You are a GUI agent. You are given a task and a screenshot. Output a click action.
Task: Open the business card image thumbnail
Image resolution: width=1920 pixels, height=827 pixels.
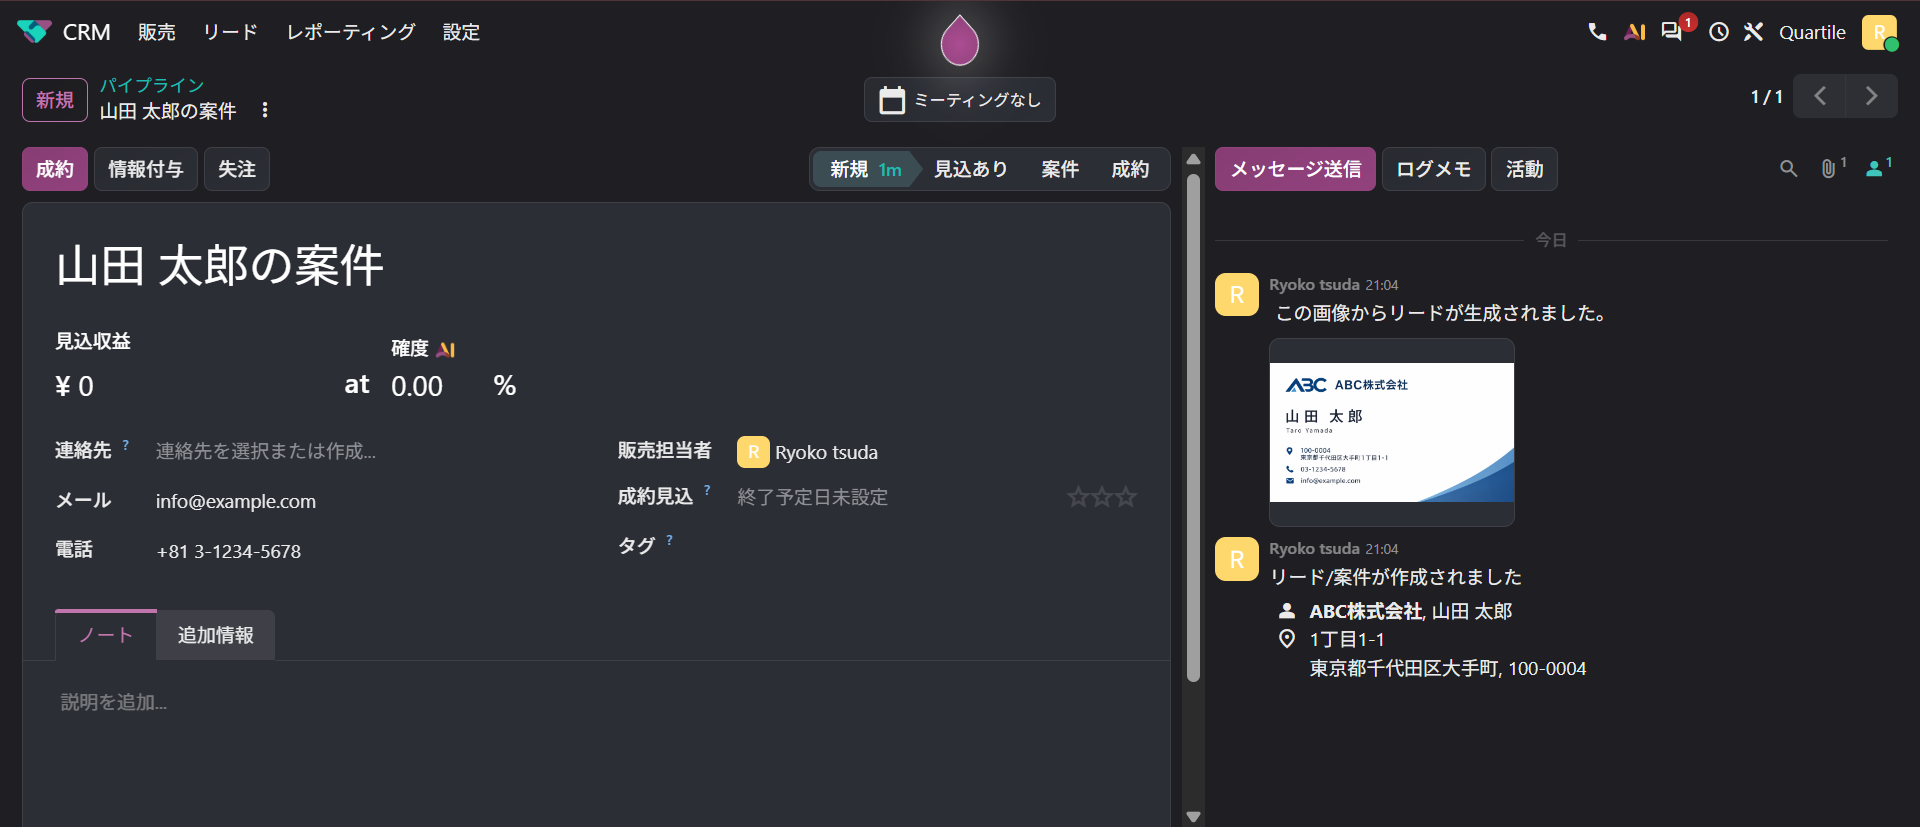point(1391,432)
